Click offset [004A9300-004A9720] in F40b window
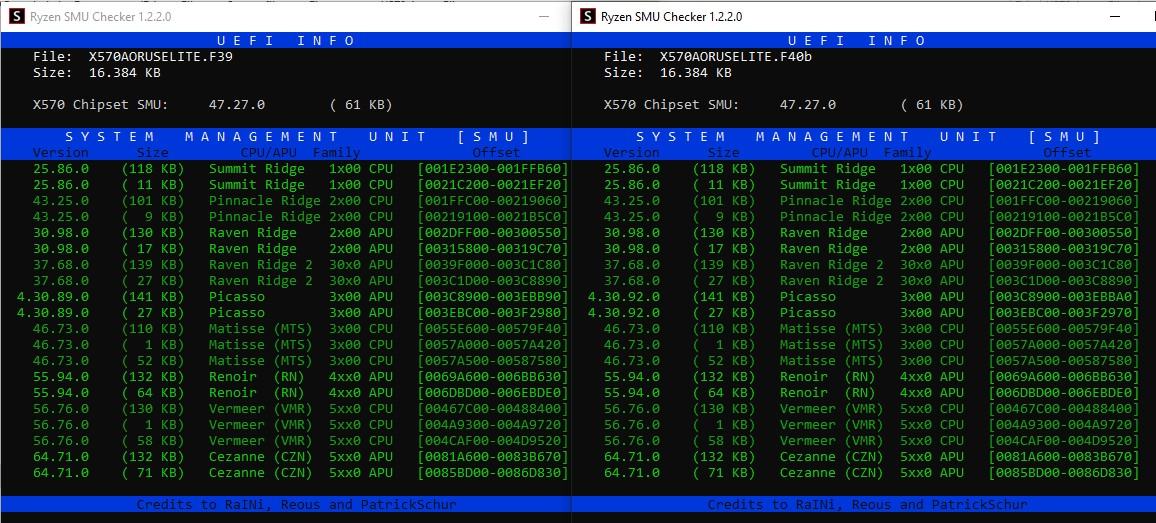This screenshot has width=1156, height=523. (1065, 425)
